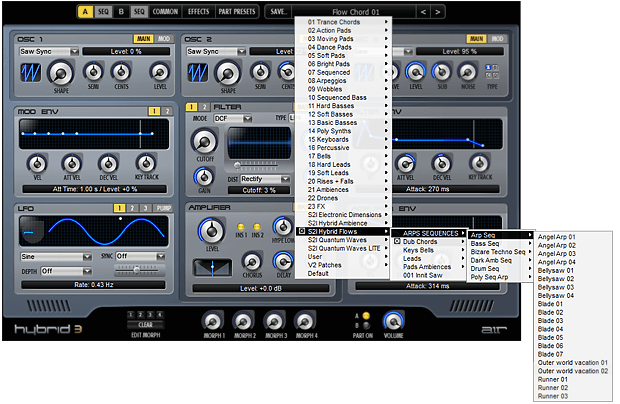The width and height of the screenshot is (620, 404).
Task: Click the filter Gain knob
Action: coord(204,177)
